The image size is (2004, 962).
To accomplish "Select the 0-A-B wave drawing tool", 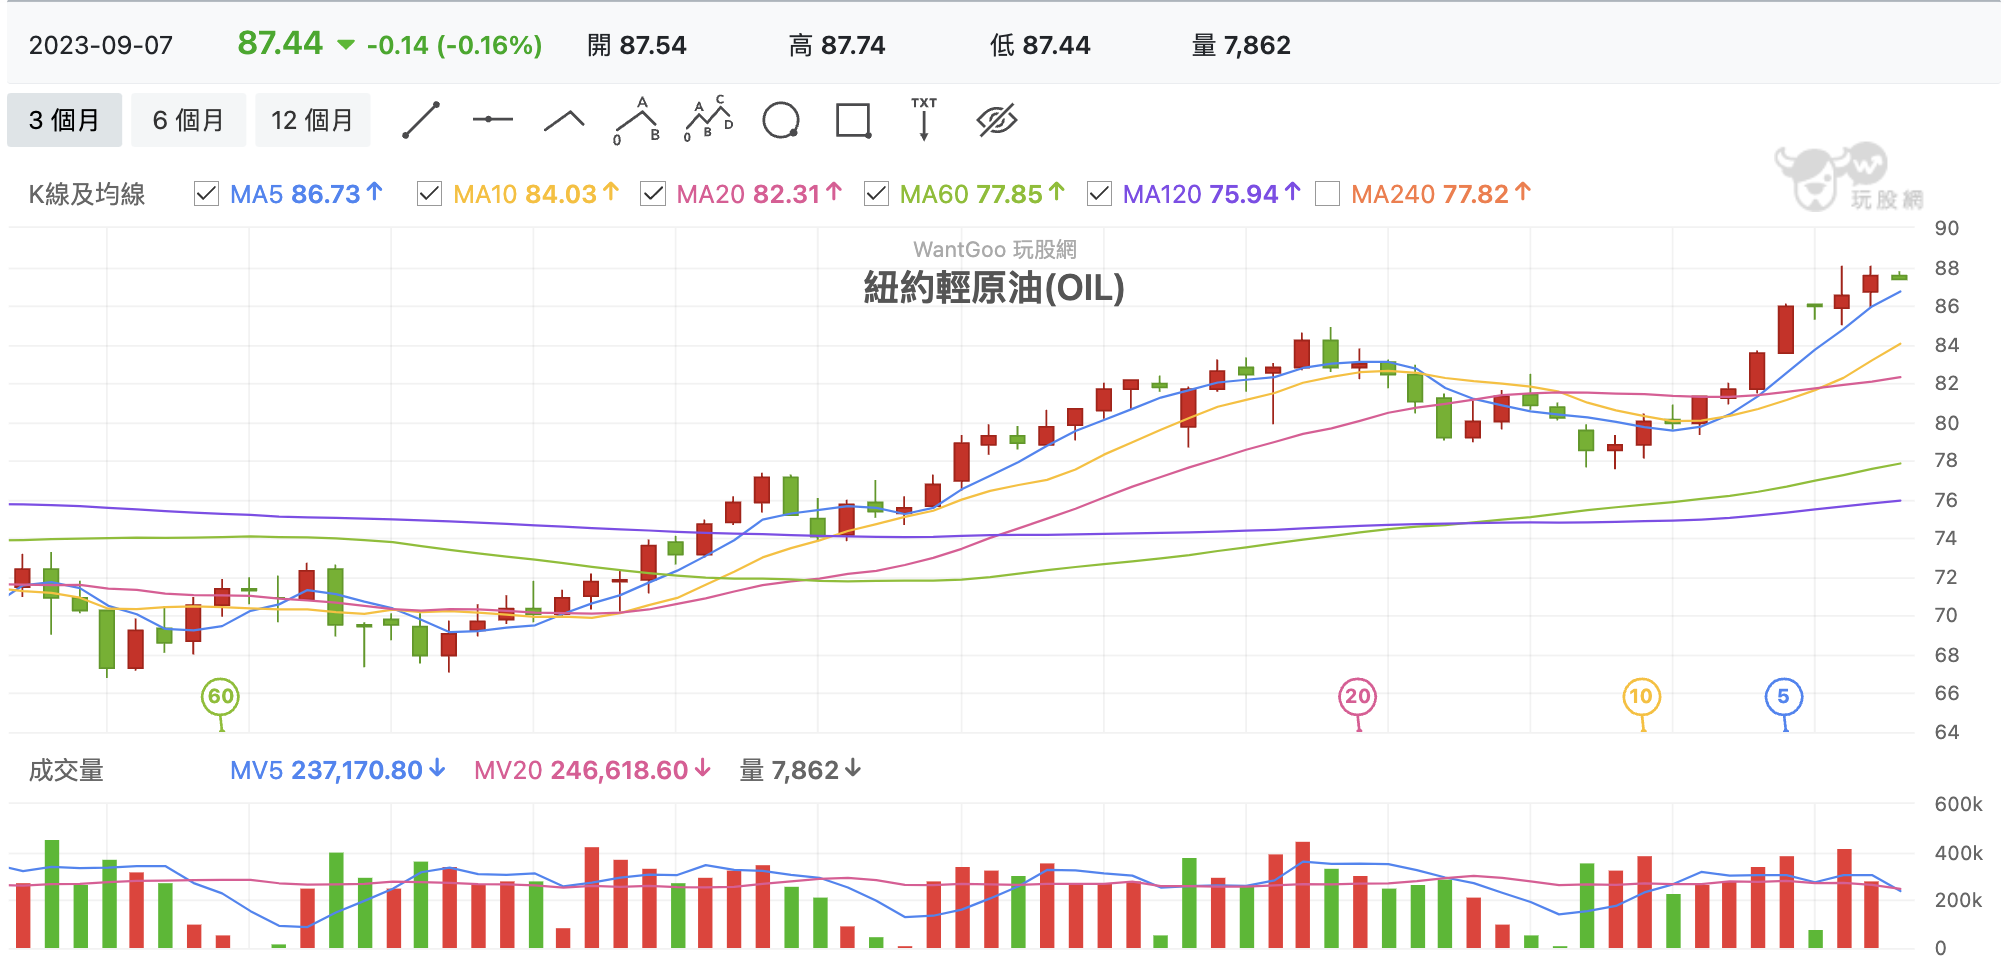I will (637, 121).
